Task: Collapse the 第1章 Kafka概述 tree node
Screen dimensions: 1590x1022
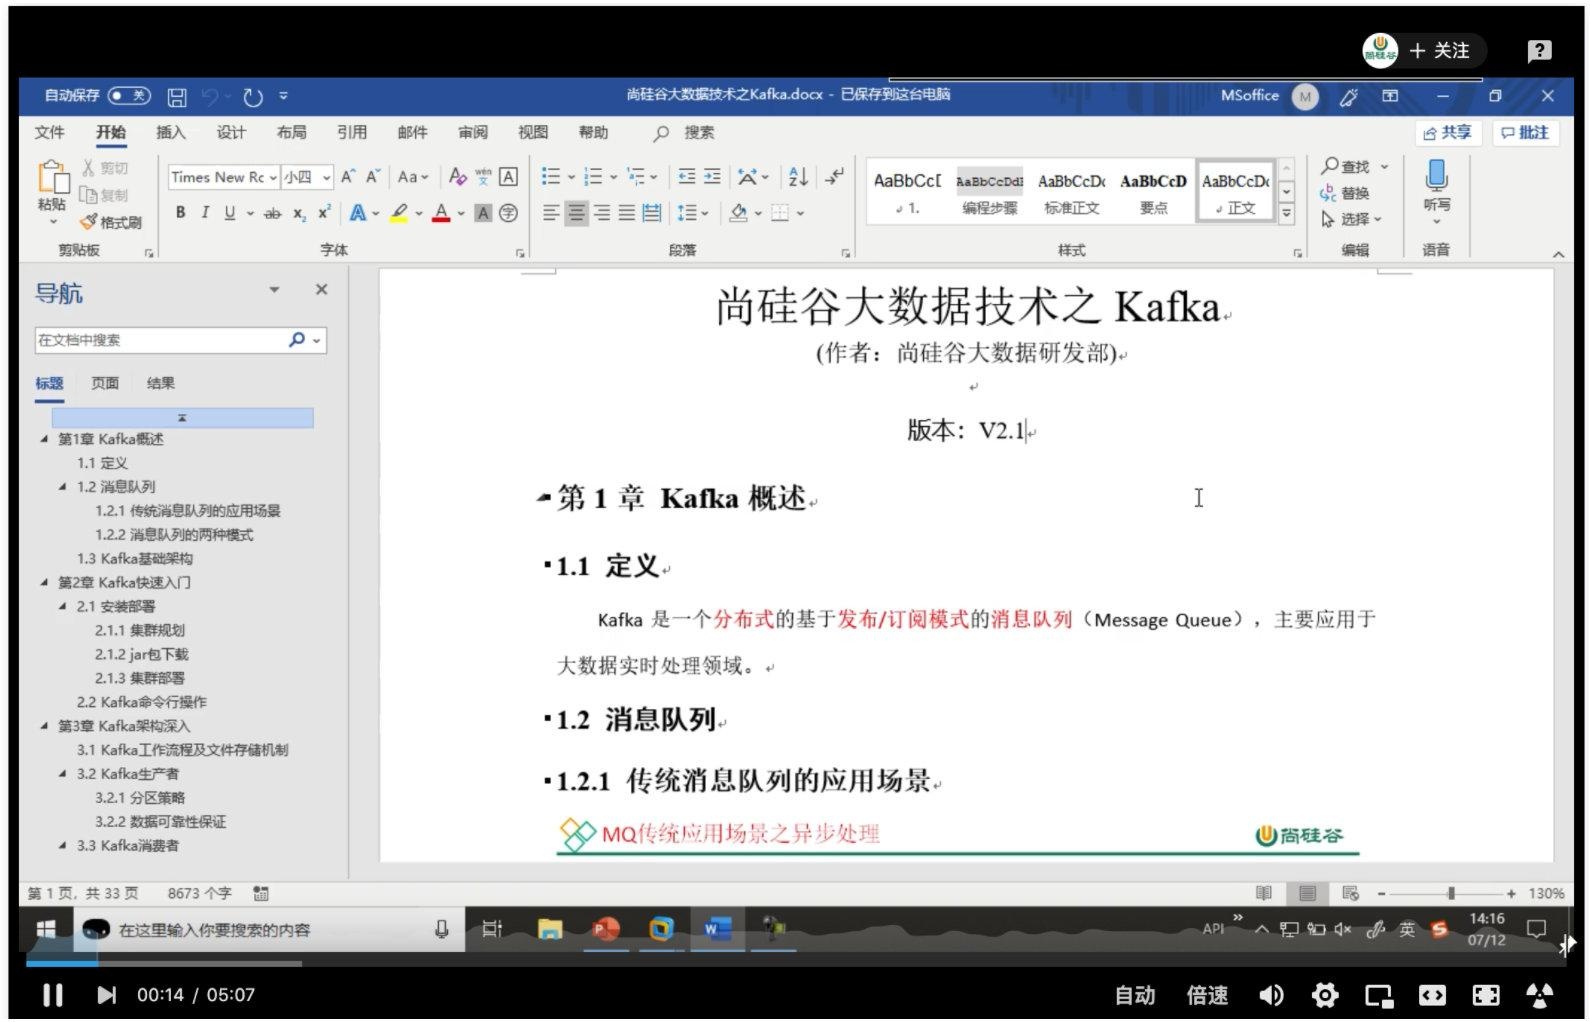Action: pyautogui.click(x=44, y=439)
